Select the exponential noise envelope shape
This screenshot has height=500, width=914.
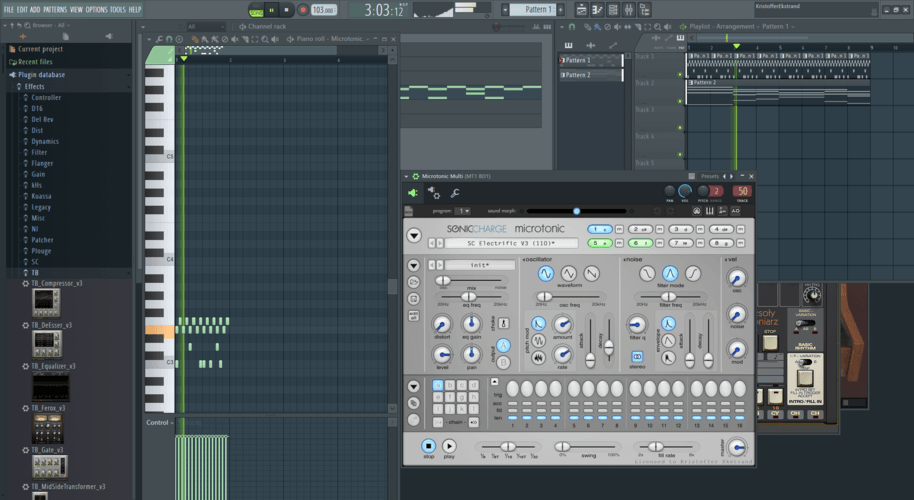pos(669,323)
